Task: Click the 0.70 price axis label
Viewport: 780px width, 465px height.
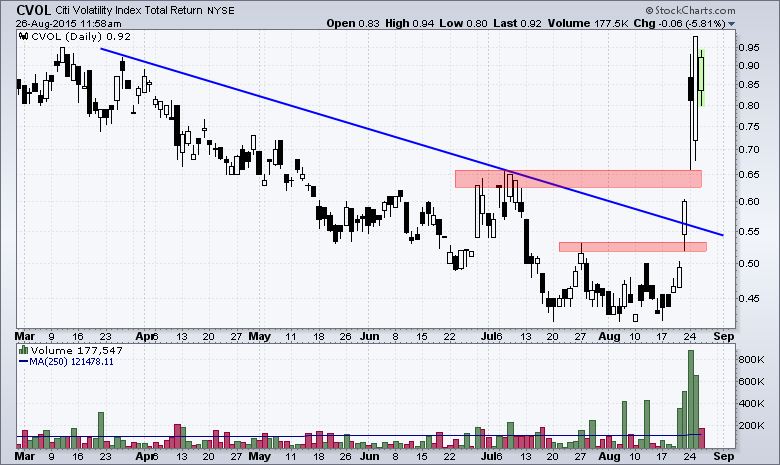Action: point(749,150)
